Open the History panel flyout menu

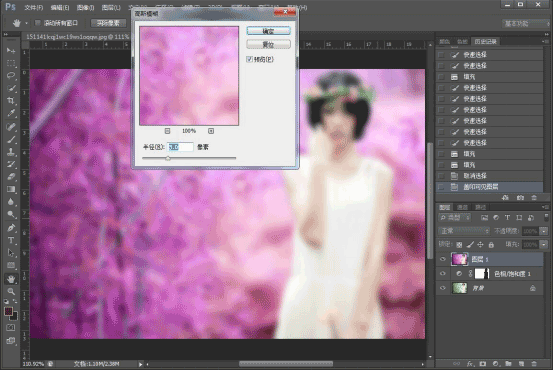(546, 41)
